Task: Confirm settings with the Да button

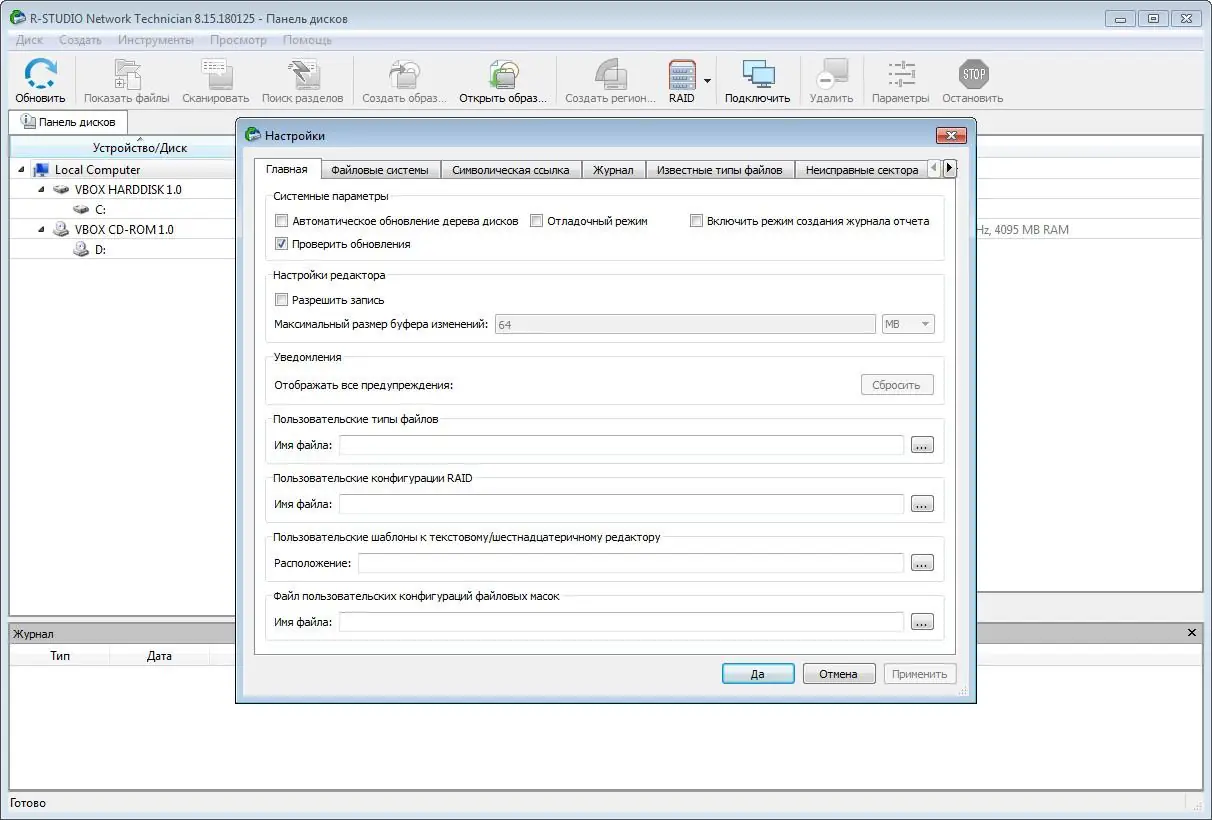Action: 758,674
